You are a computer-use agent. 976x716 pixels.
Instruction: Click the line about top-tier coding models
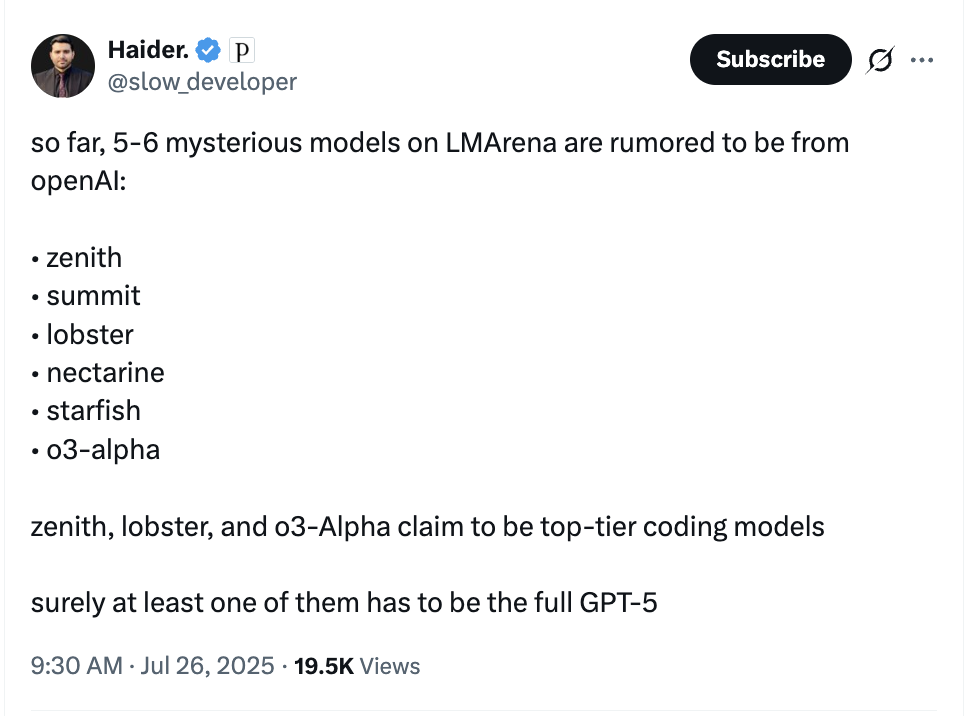point(427,526)
